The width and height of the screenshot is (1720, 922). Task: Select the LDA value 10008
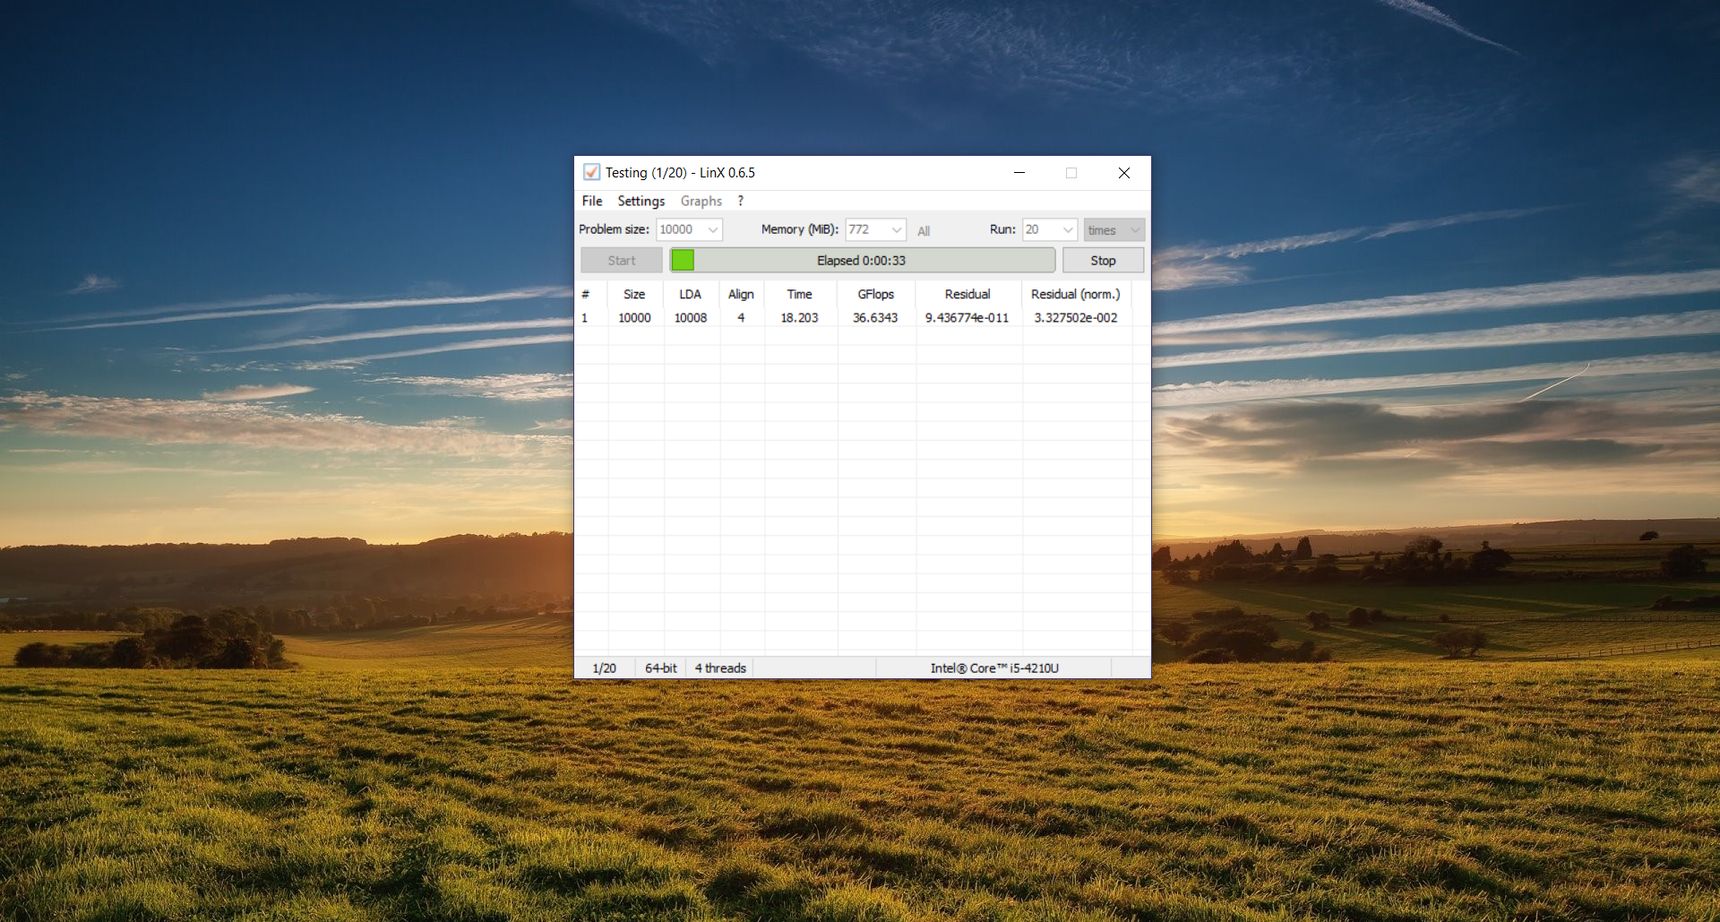point(690,318)
